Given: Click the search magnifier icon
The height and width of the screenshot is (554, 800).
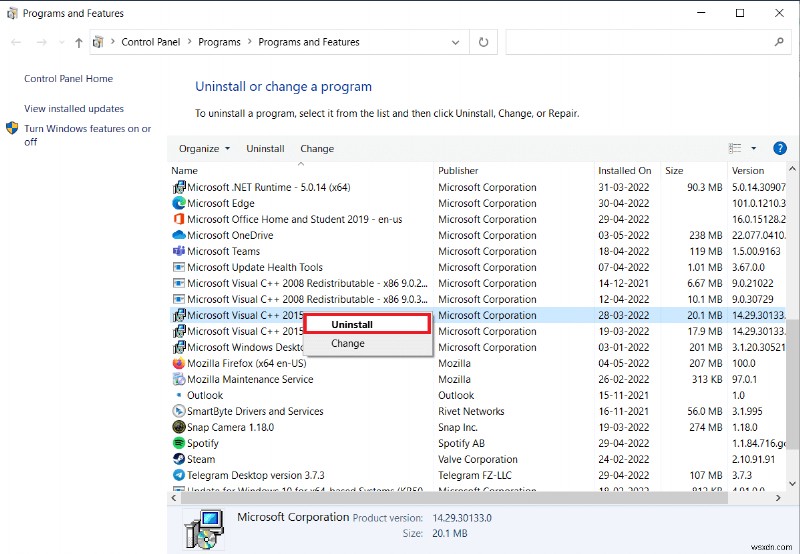Looking at the screenshot, I should click(779, 42).
